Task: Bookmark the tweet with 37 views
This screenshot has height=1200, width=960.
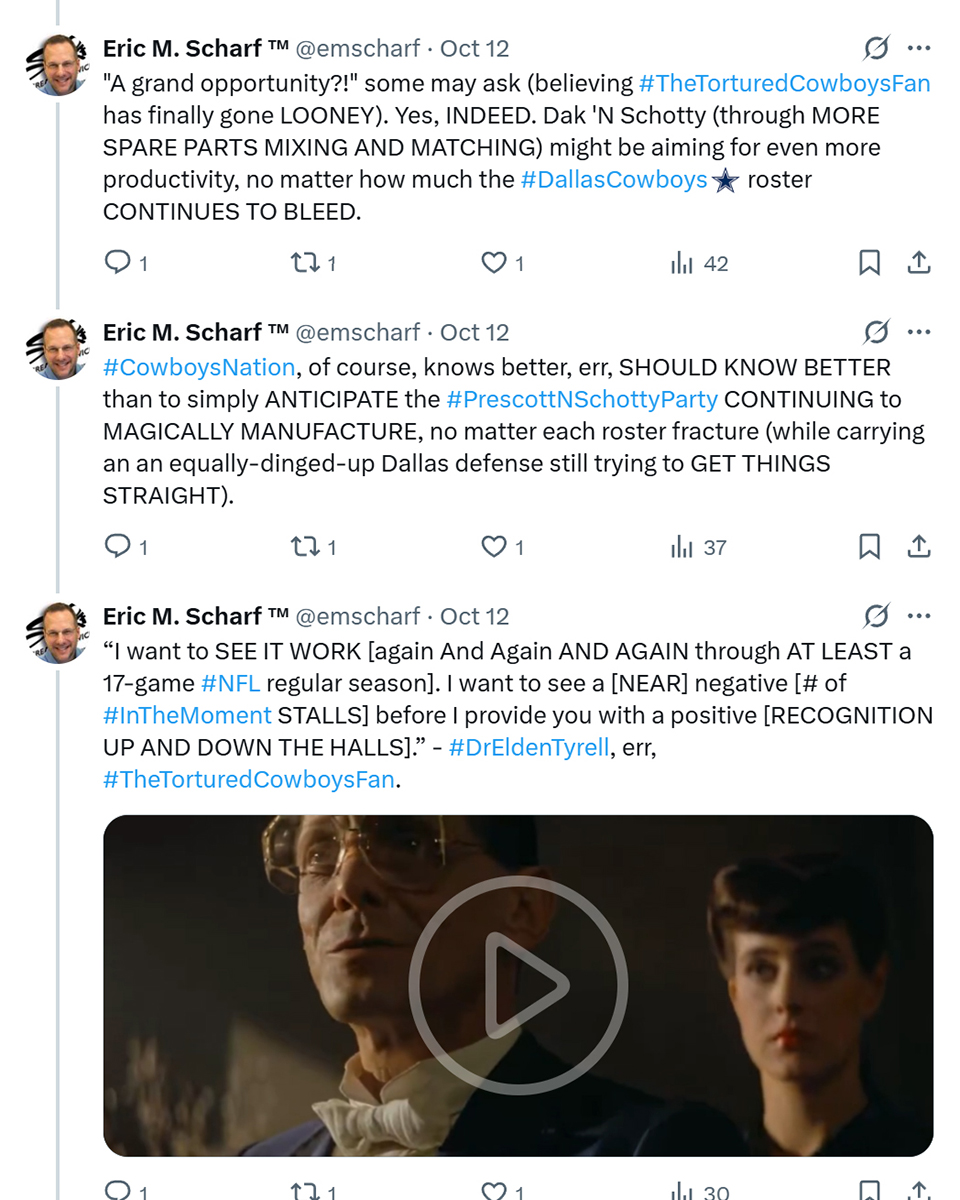Action: 869,547
